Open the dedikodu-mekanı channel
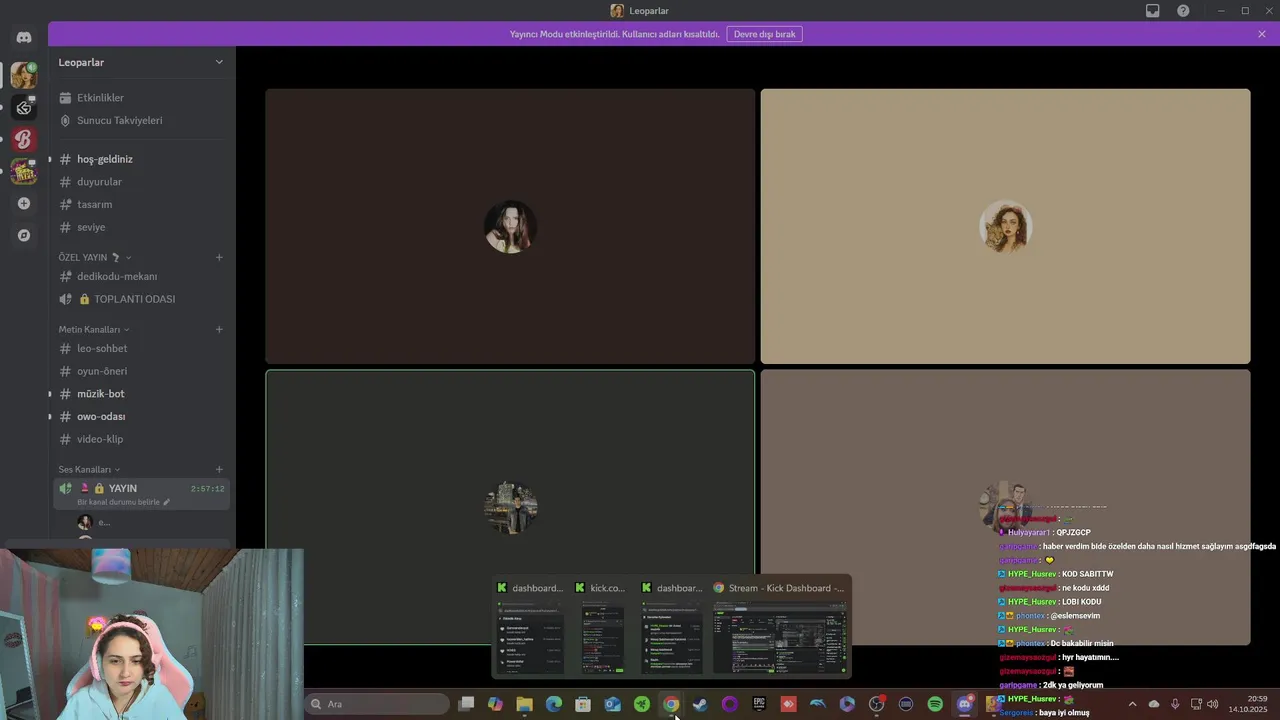 [x=141, y=276]
